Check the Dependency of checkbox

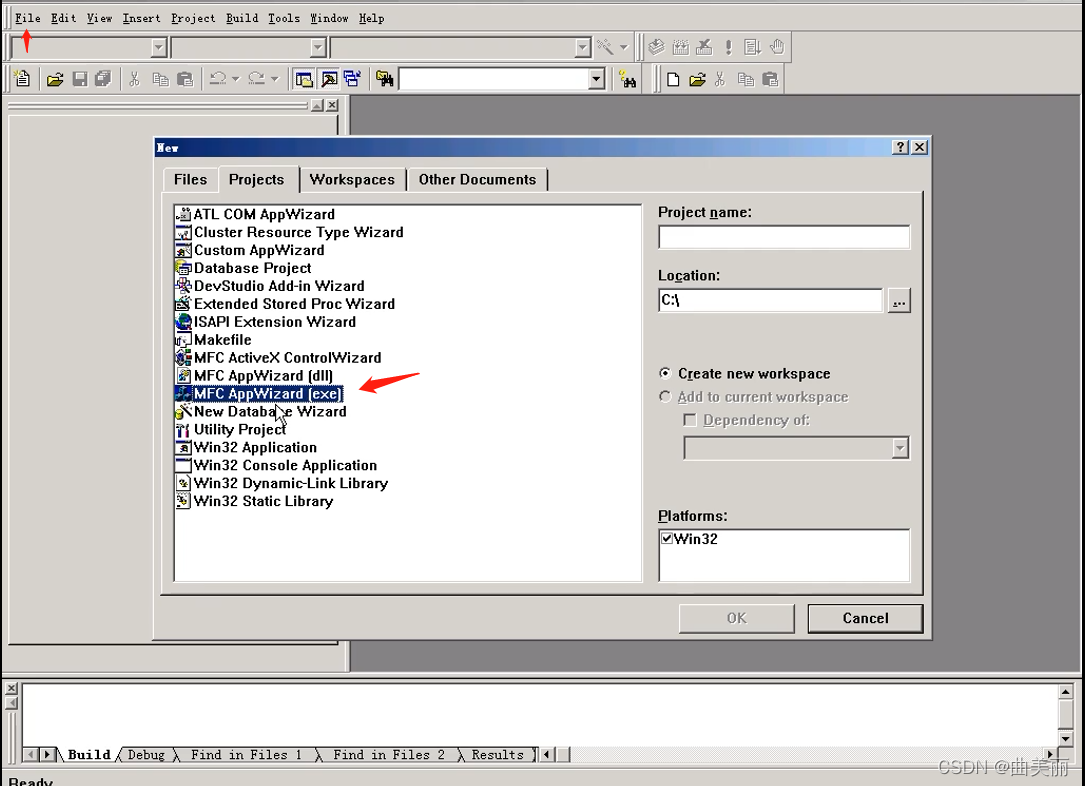pos(690,420)
